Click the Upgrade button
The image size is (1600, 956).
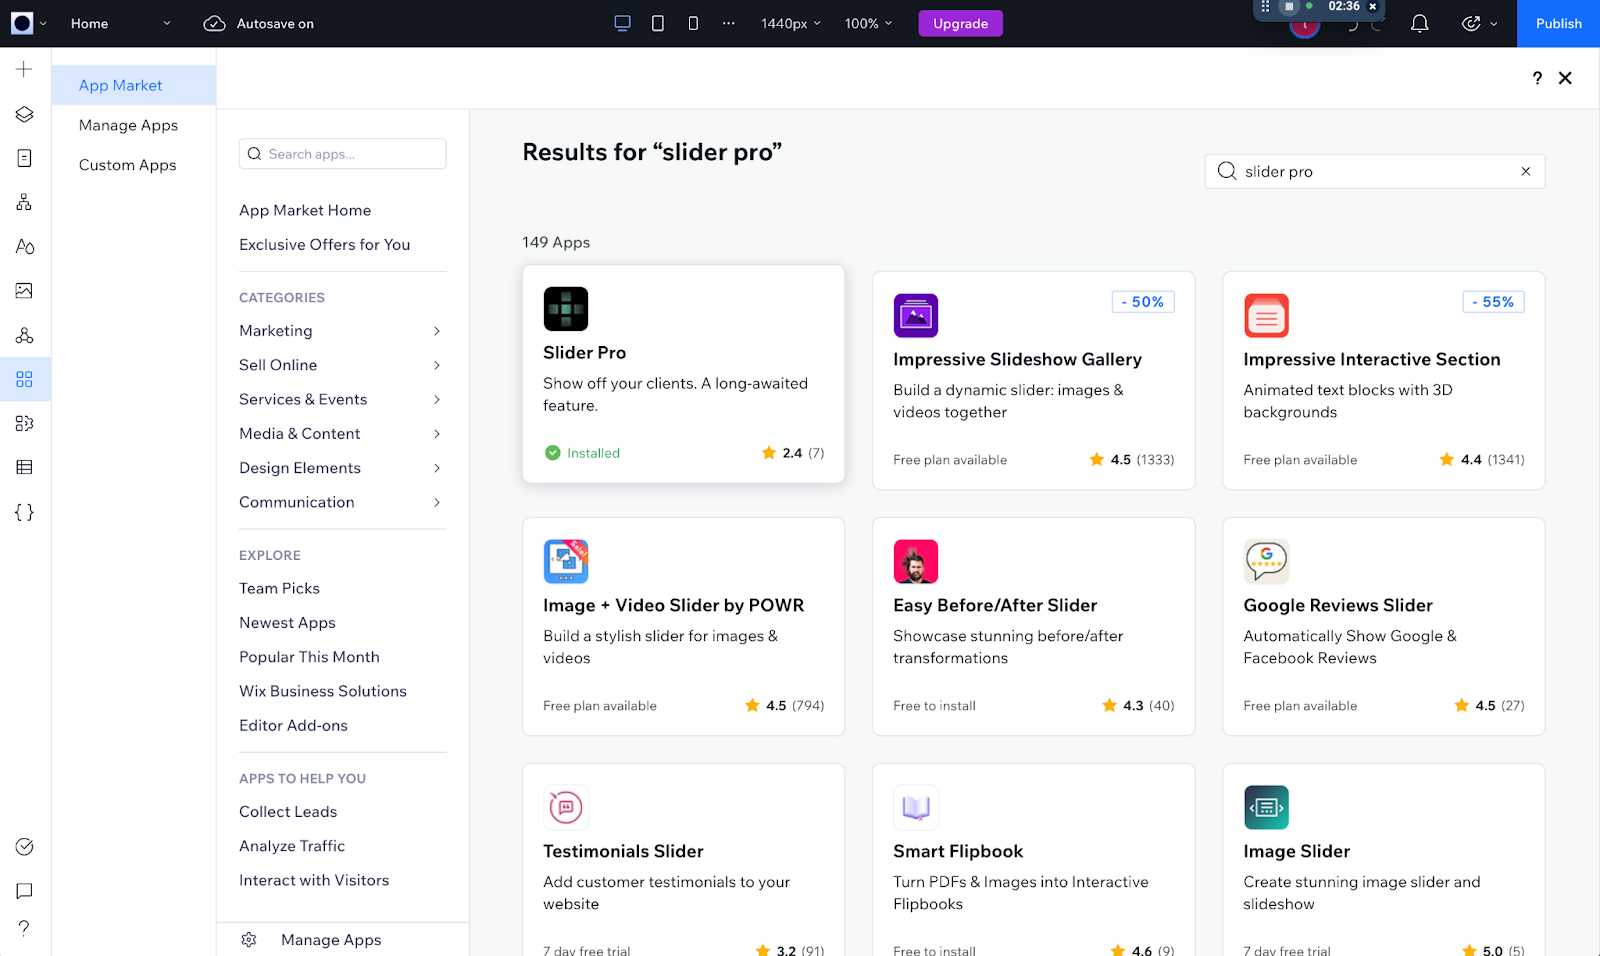click(960, 23)
